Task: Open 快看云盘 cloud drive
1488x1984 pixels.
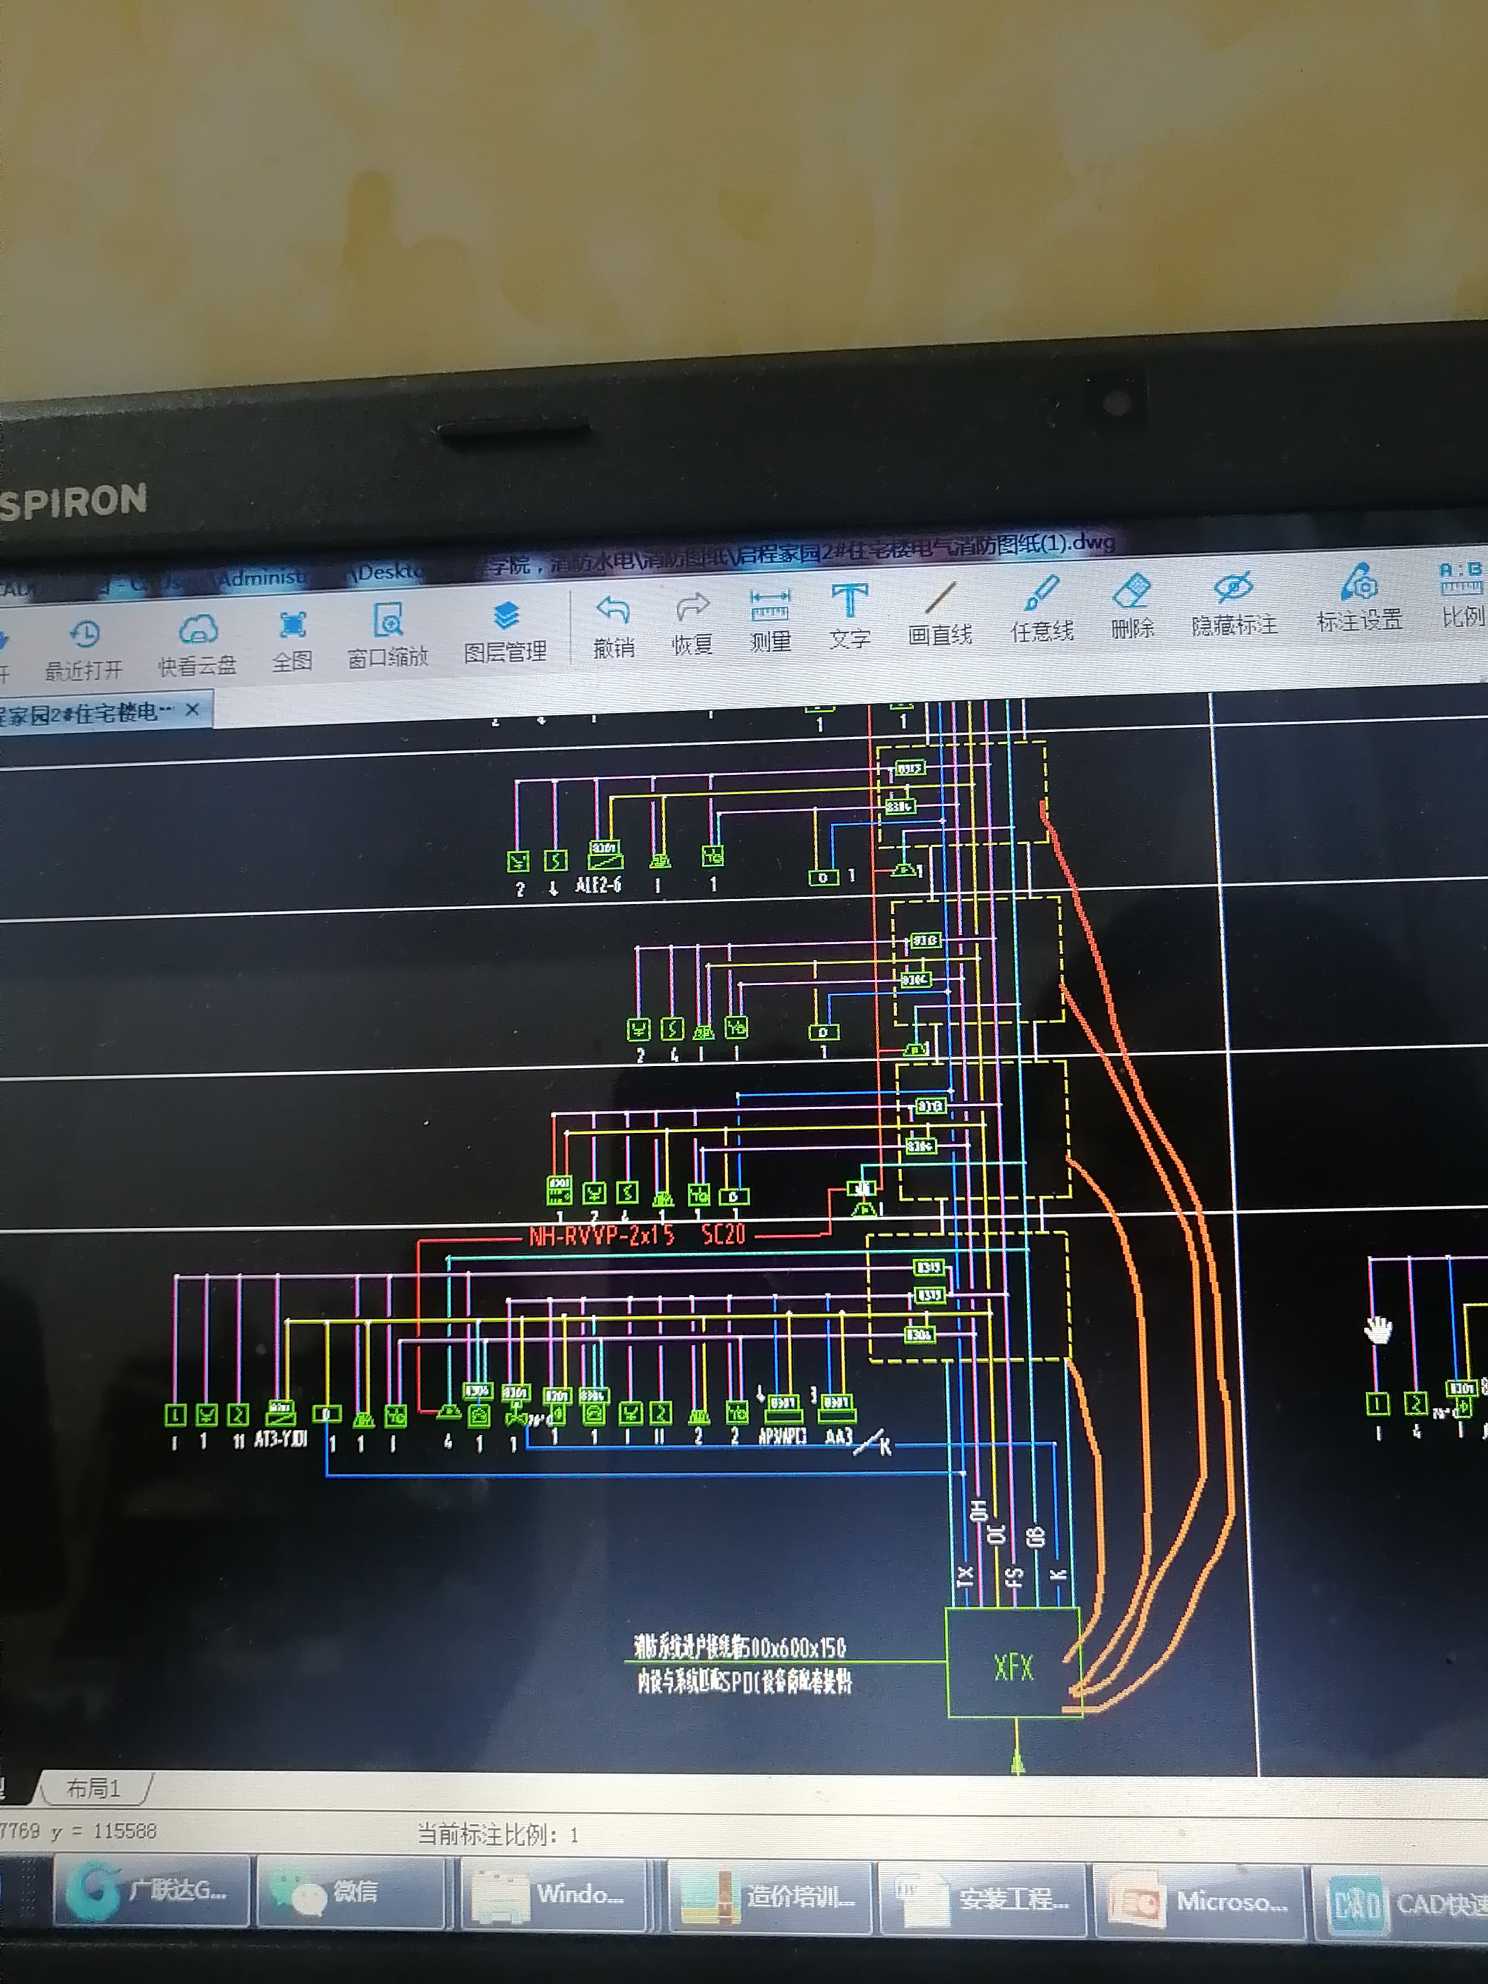Action: (x=198, y=645)
